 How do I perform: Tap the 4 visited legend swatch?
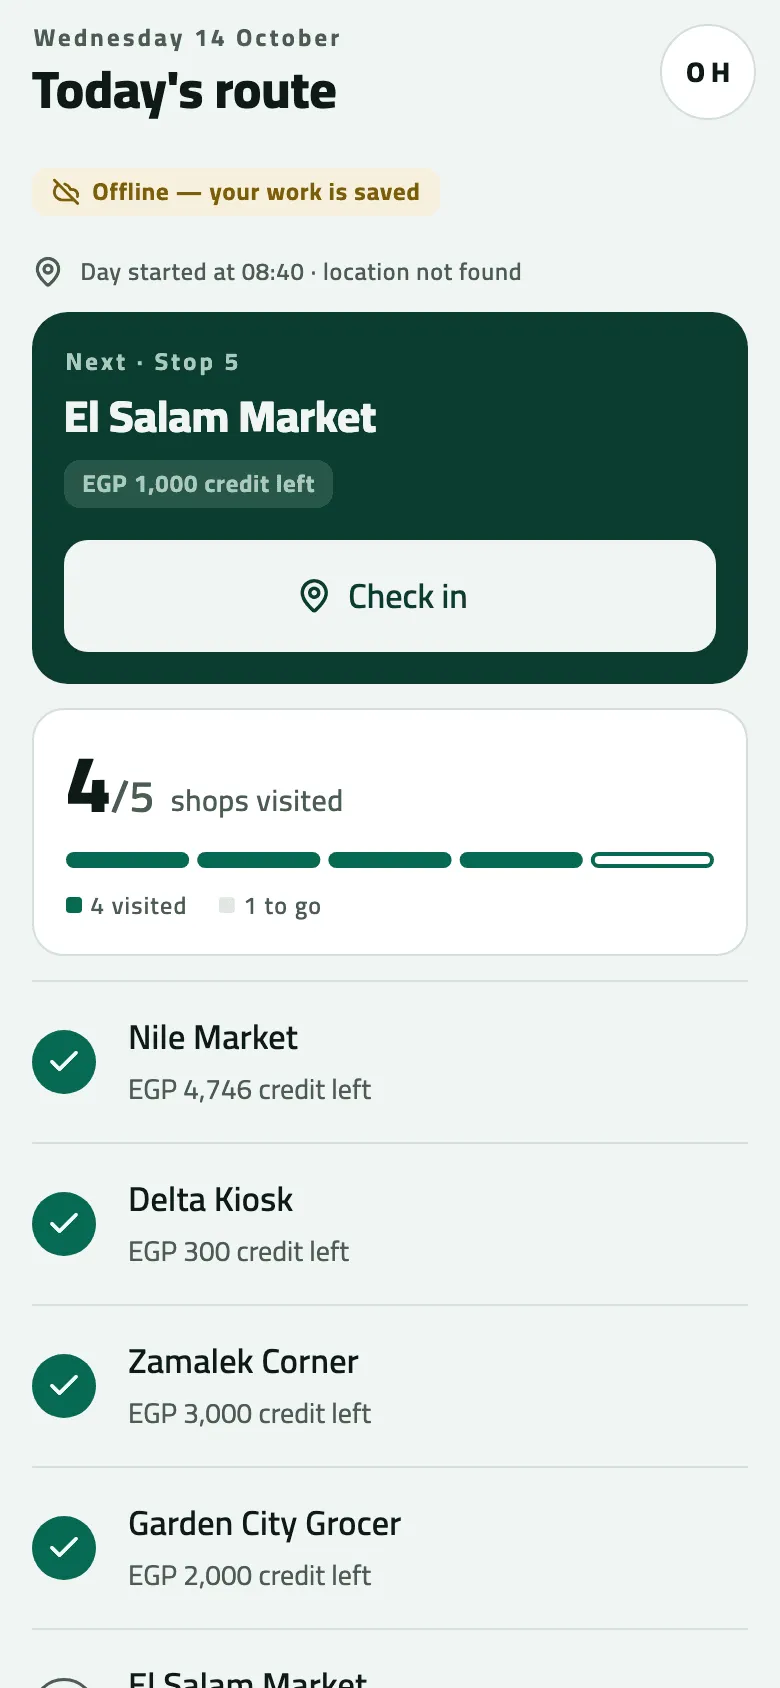(73, 905)
